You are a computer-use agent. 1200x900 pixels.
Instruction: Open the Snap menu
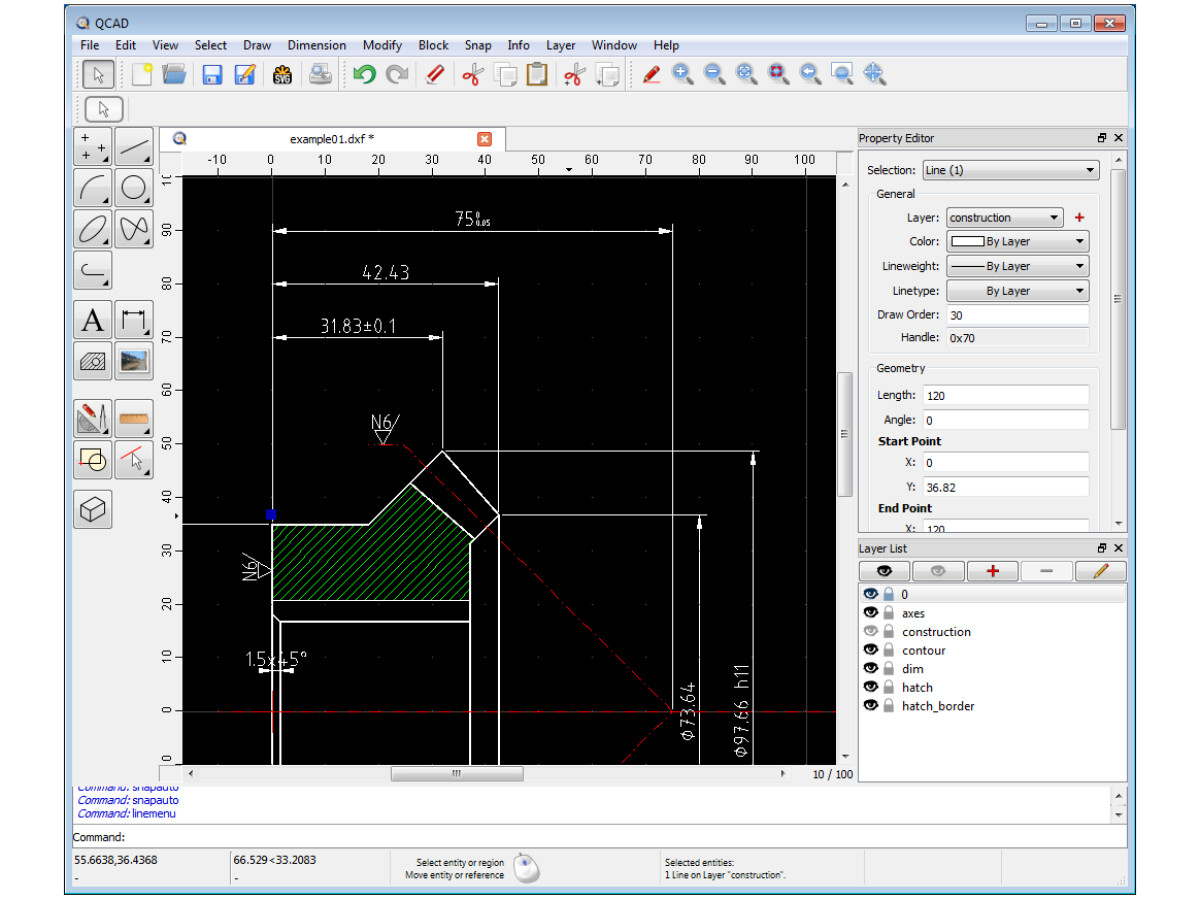[478, 45]
